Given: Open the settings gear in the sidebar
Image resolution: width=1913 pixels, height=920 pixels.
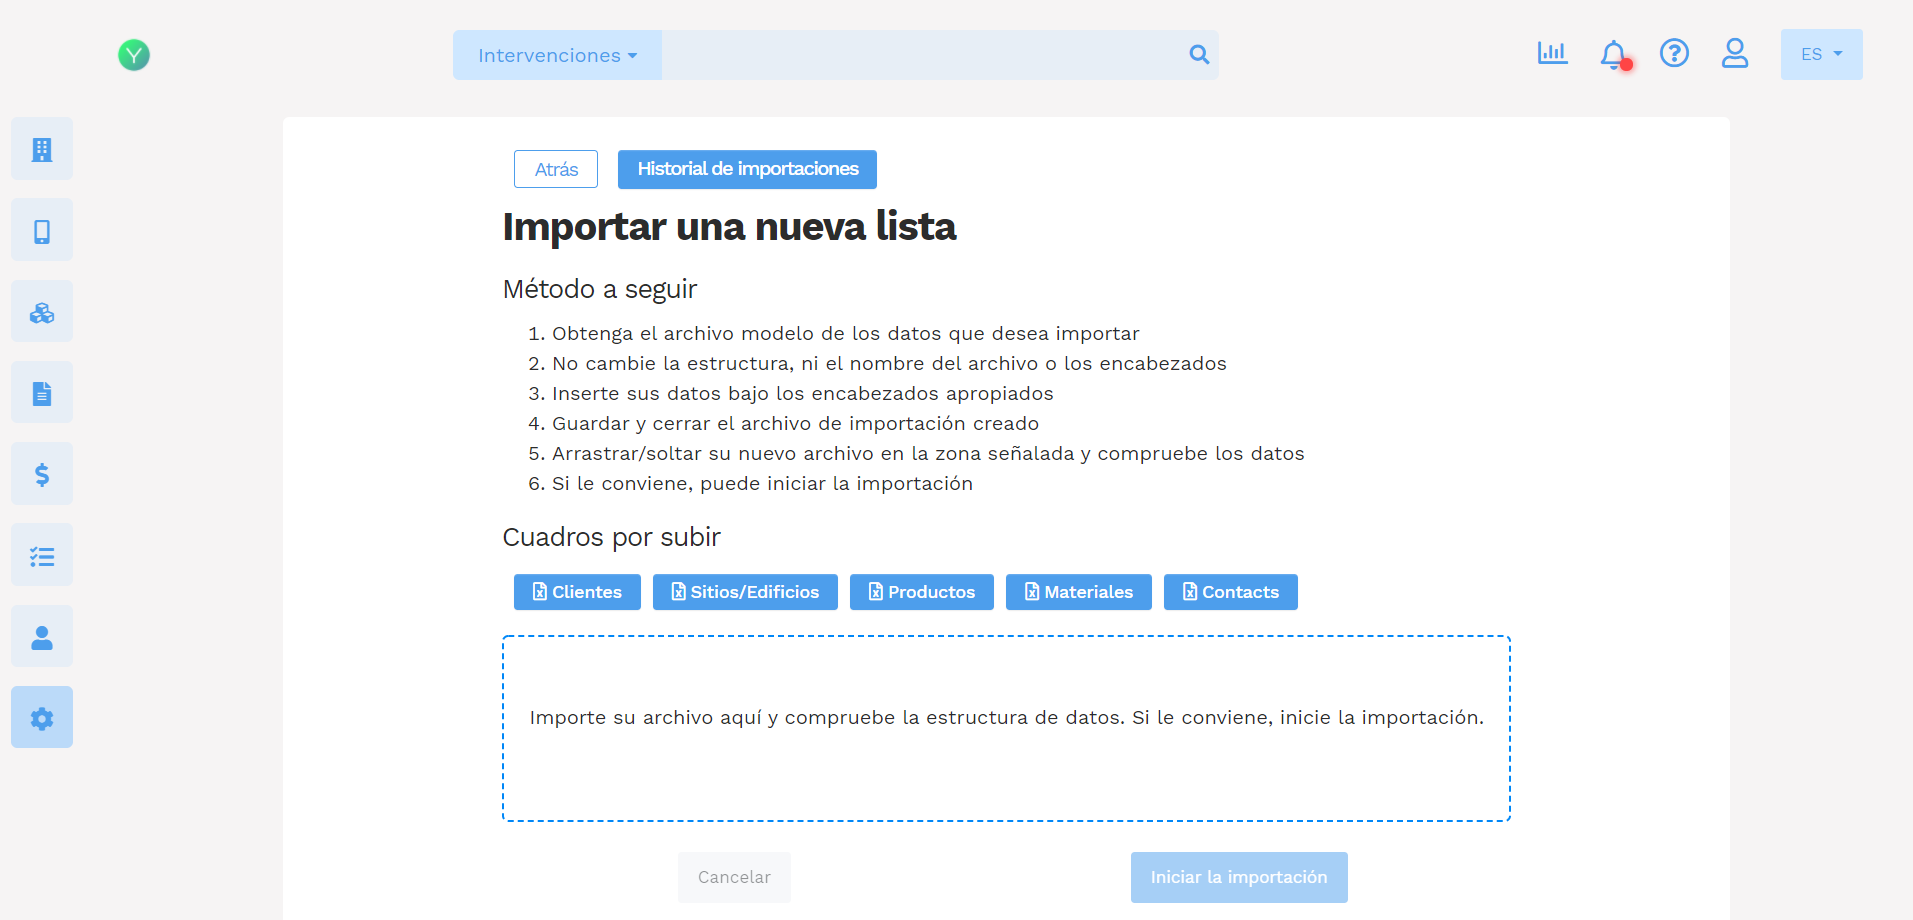Looking at the screenshot, I should (x=41, y=716).
